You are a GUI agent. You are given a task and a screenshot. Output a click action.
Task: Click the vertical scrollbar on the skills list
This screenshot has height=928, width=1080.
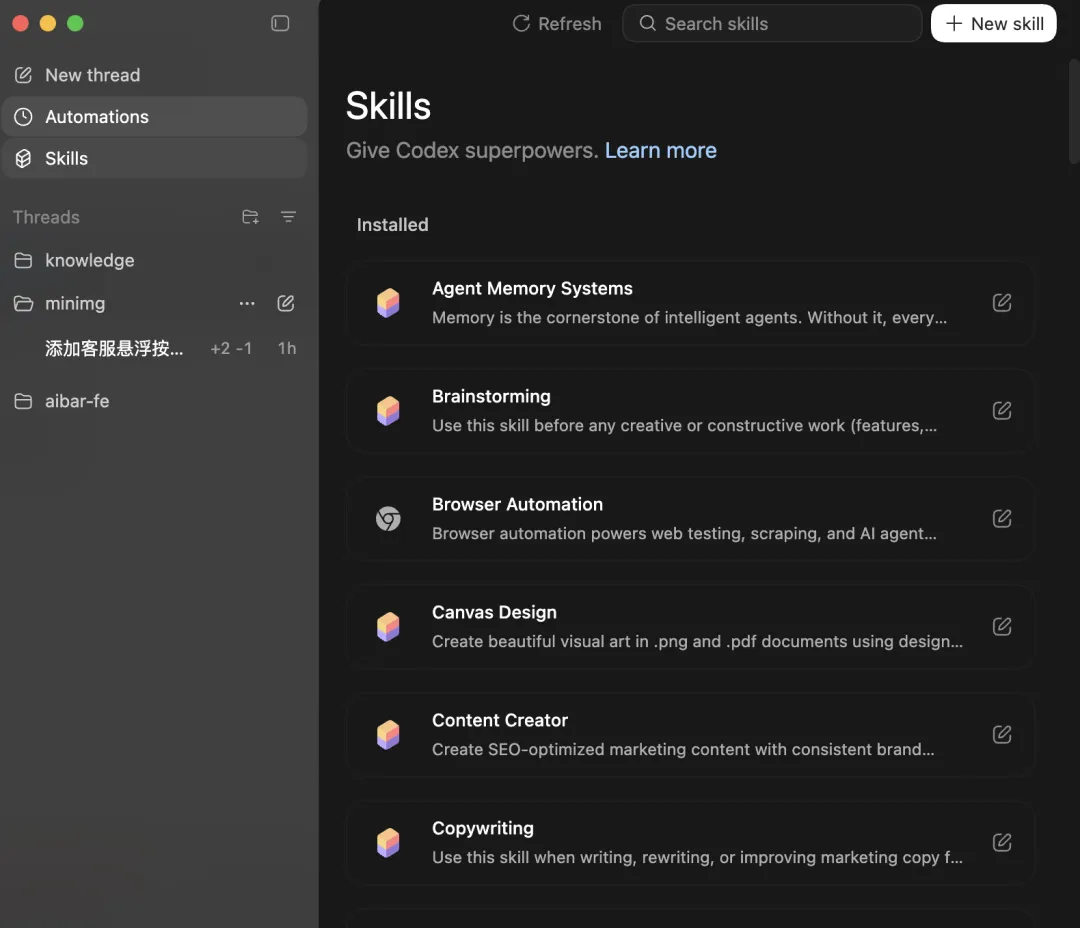pyautogui.click(x=1074, y=110)
